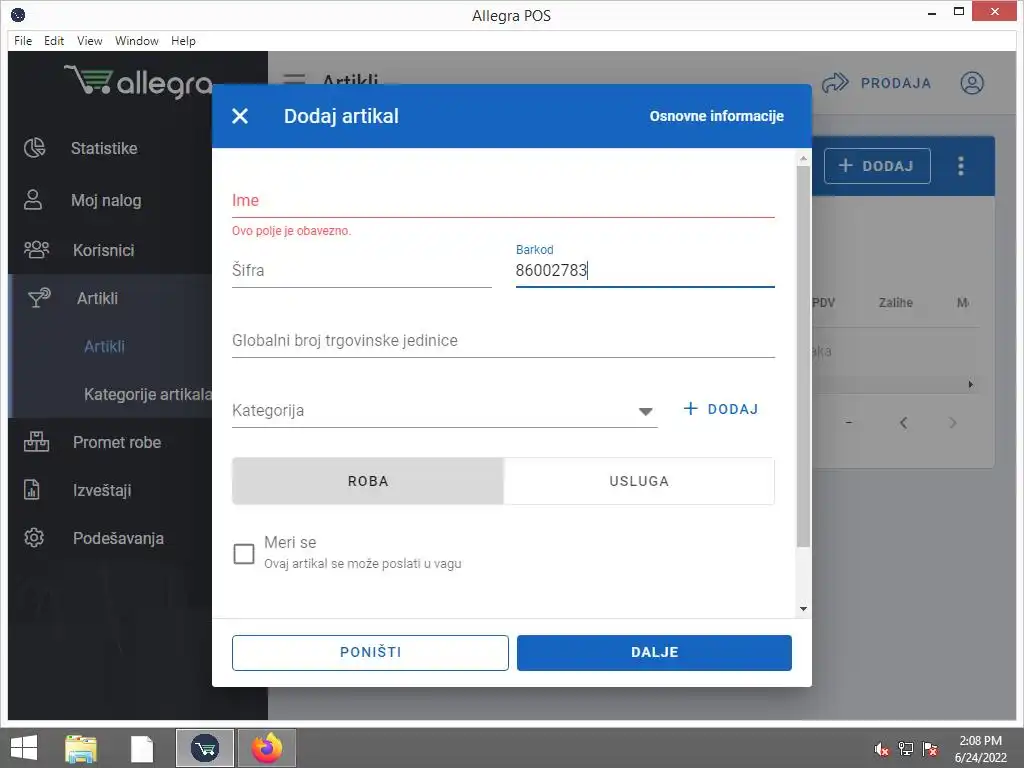Click Globalni broj trgovinske jedinice field
This screenshot has height=768, width=1024.
503,340
